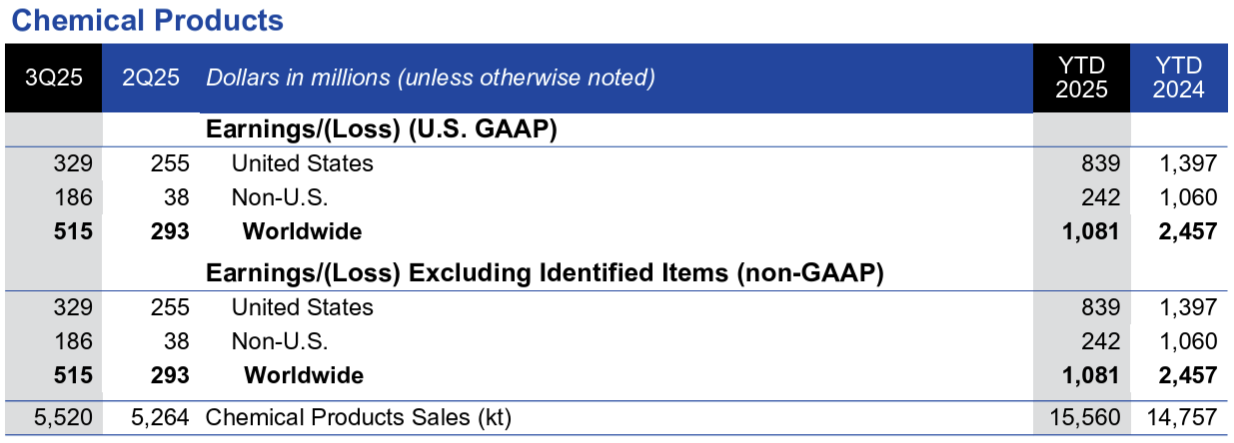Click the Chemical Products title

point(147,20)
